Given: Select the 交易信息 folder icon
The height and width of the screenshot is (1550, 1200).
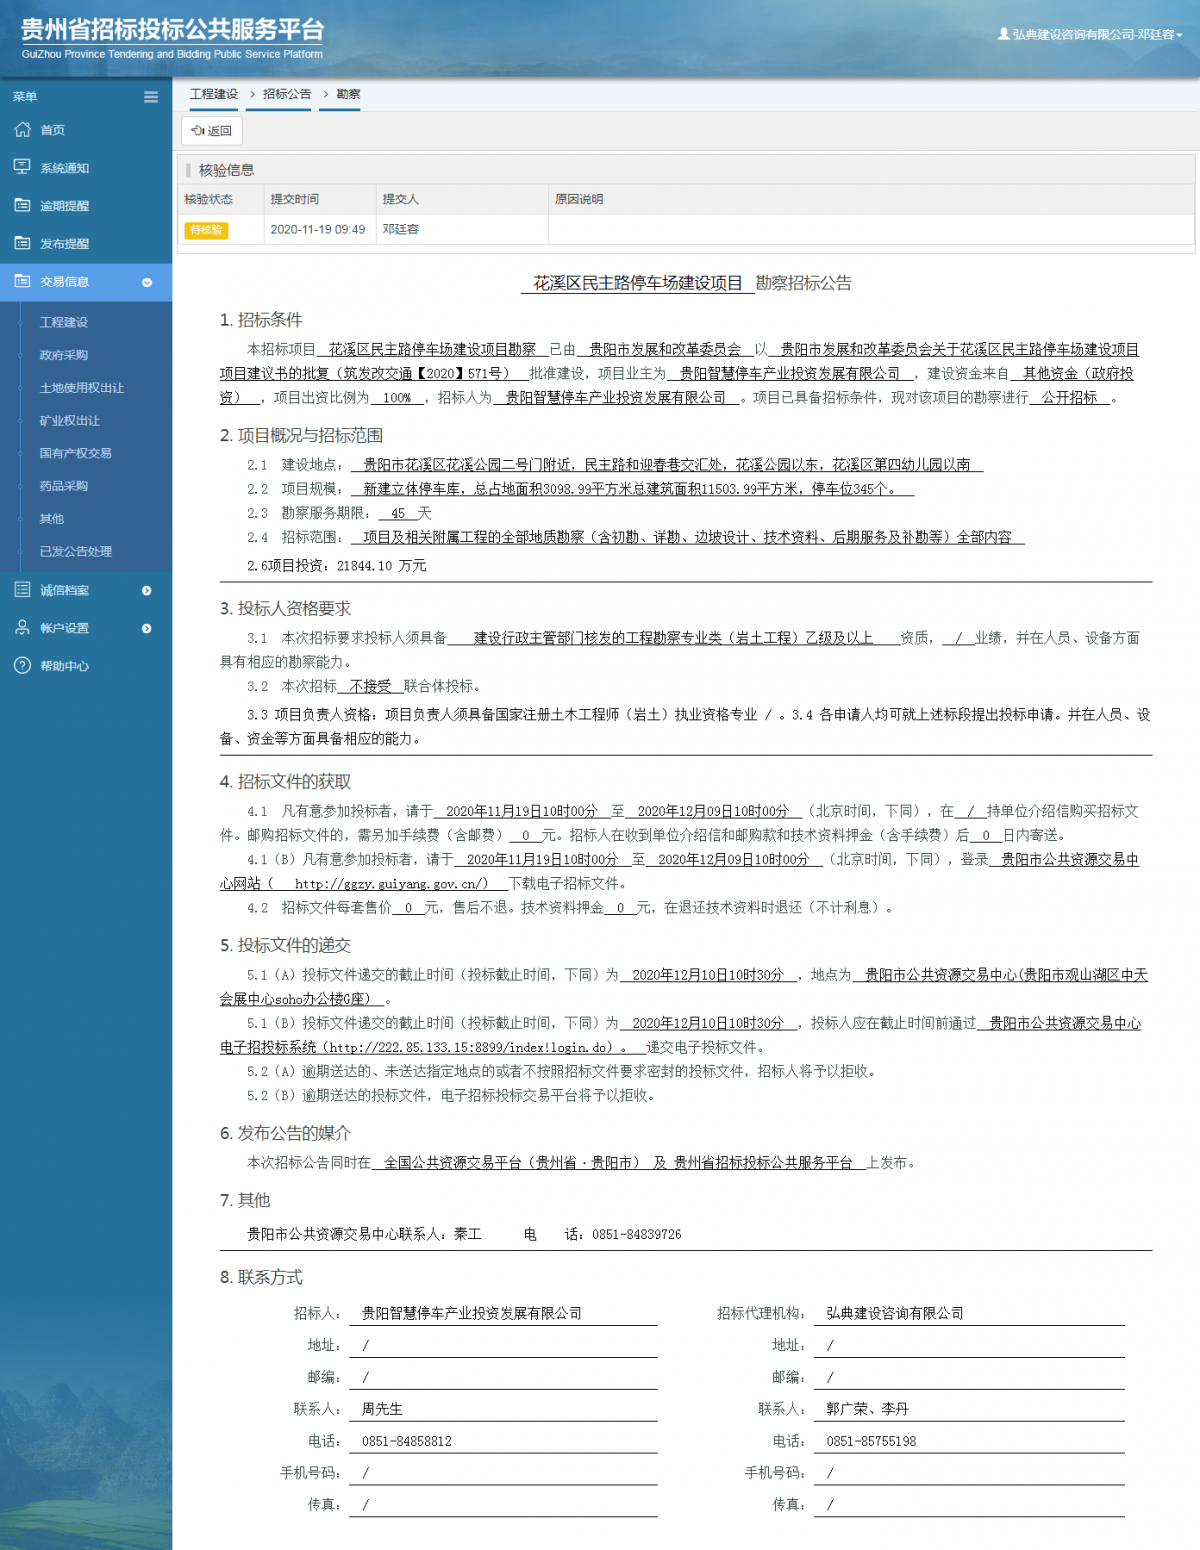Looking at the screenshot, I should pos(22,281).
